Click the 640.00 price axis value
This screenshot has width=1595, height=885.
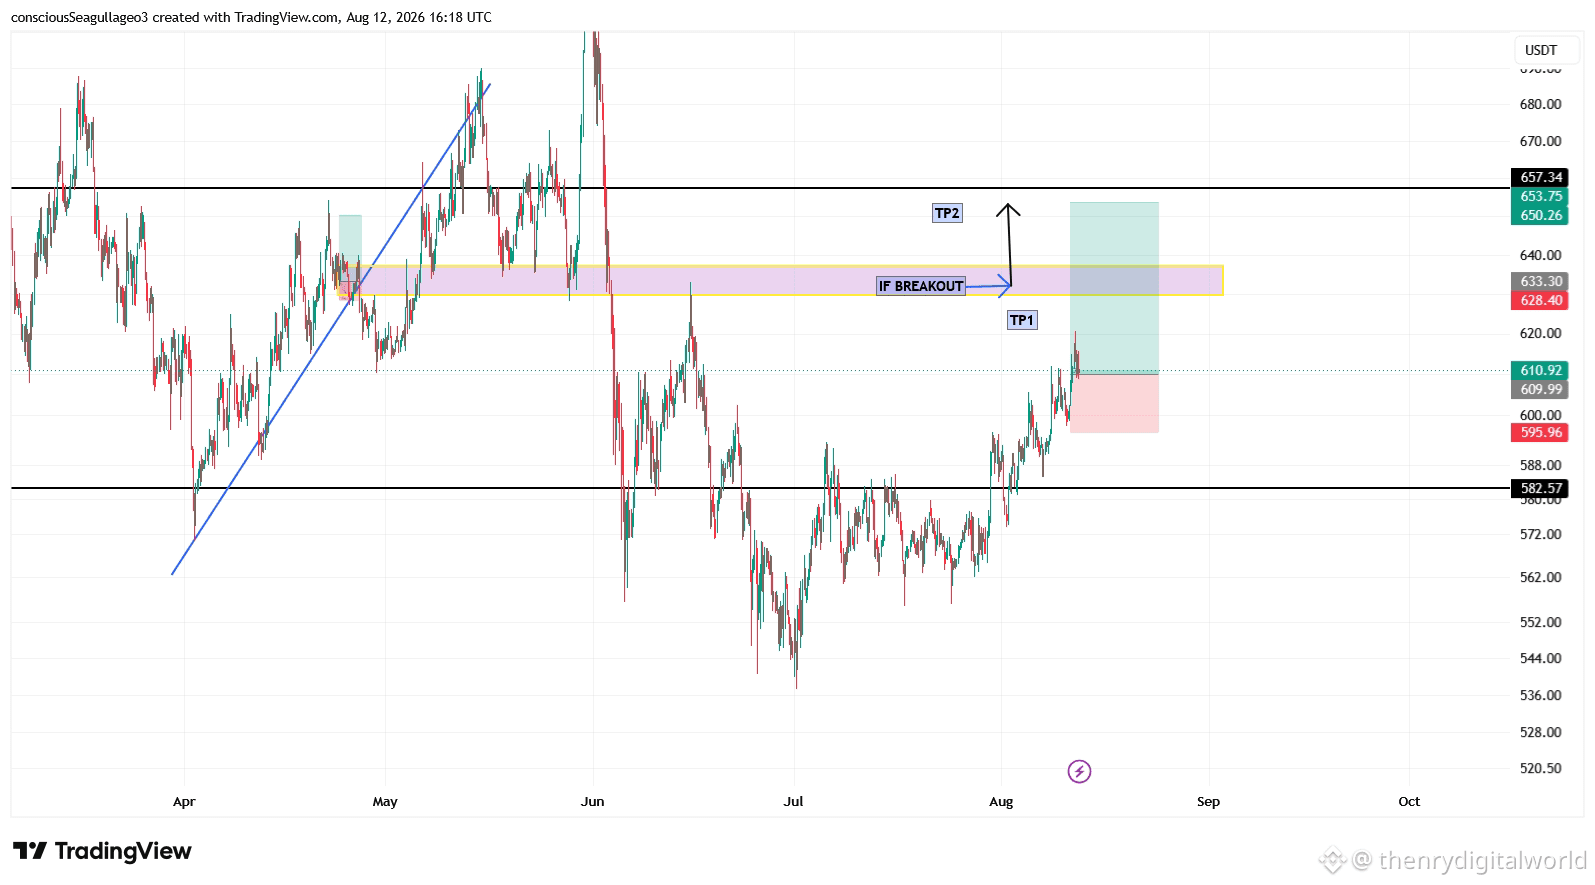coord(1540,255)
